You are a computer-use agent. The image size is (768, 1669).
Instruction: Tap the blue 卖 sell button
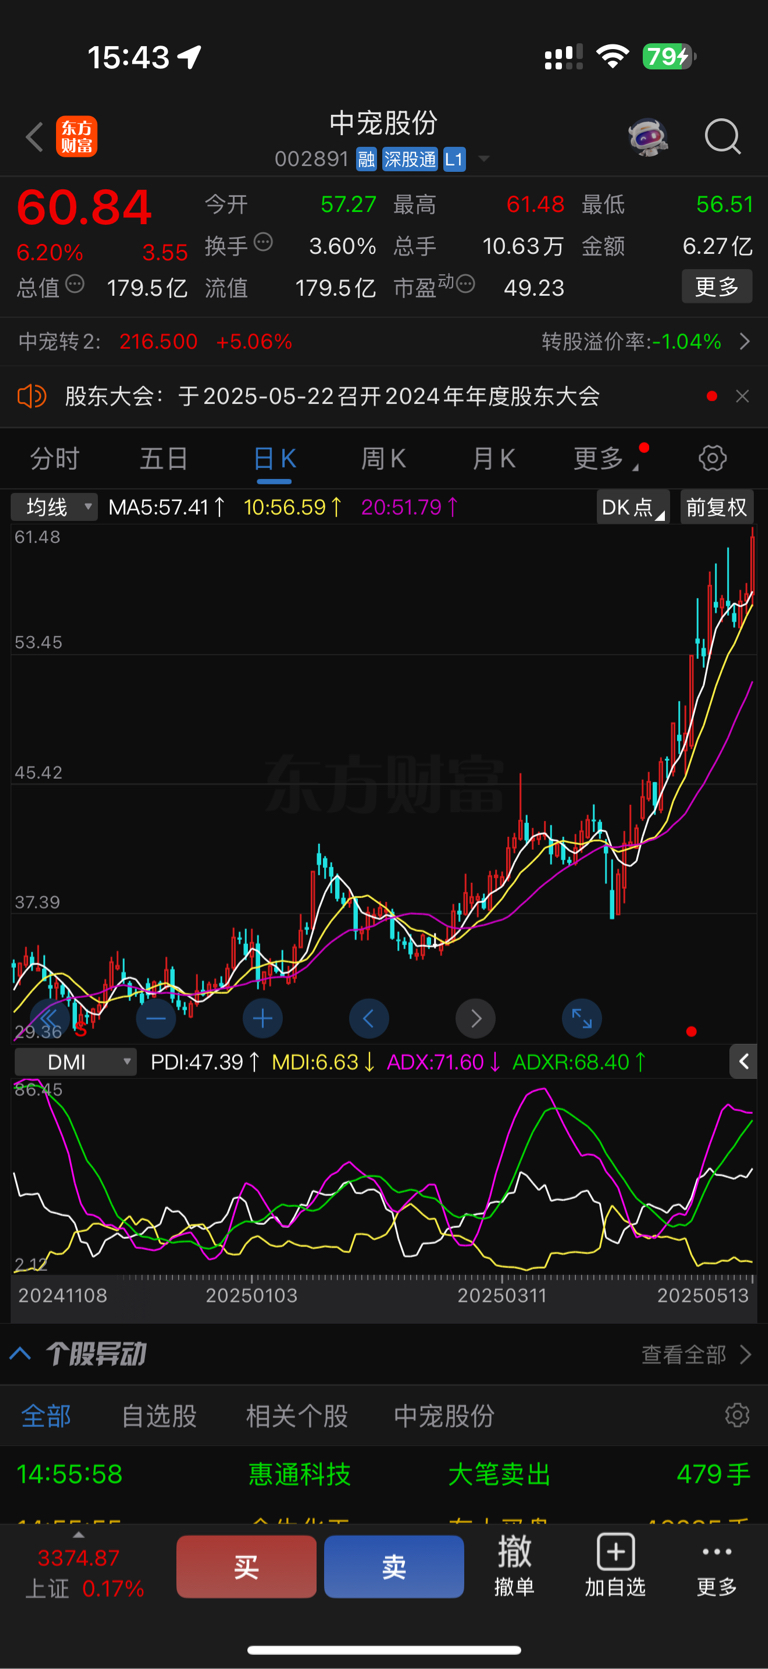394,1567
